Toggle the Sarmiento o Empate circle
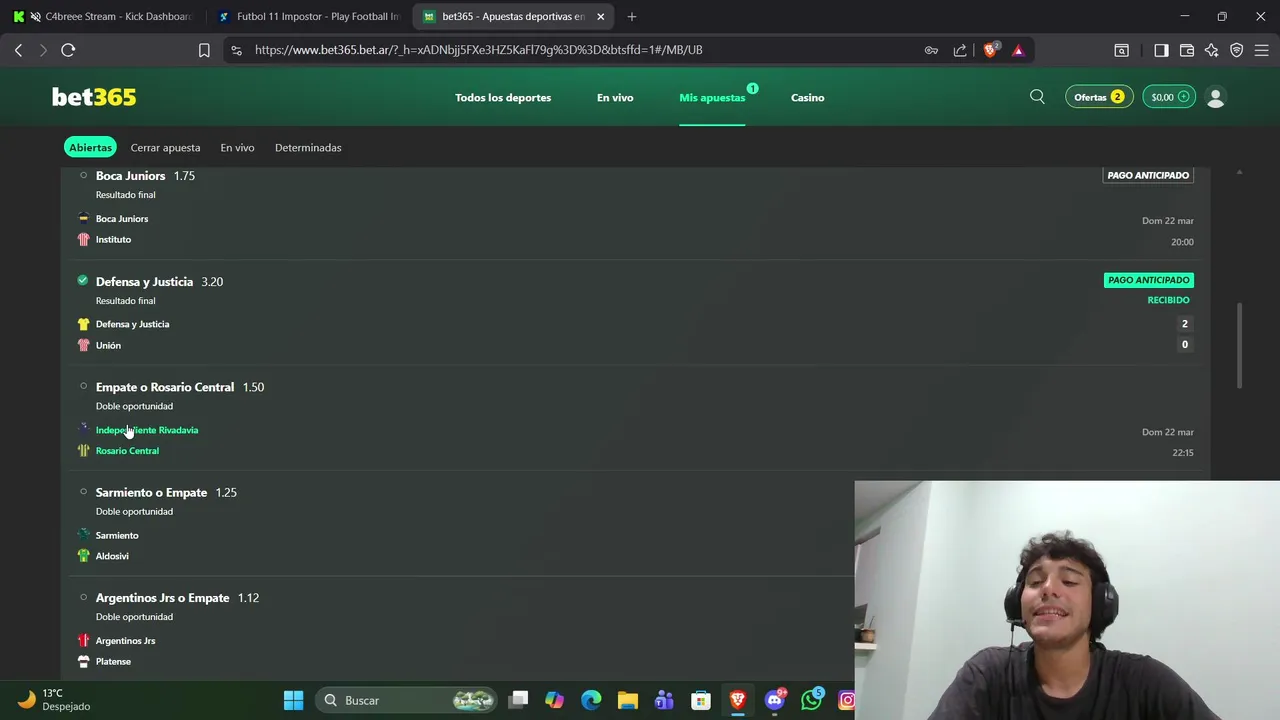1280x720 pixels. click(83, 492)
